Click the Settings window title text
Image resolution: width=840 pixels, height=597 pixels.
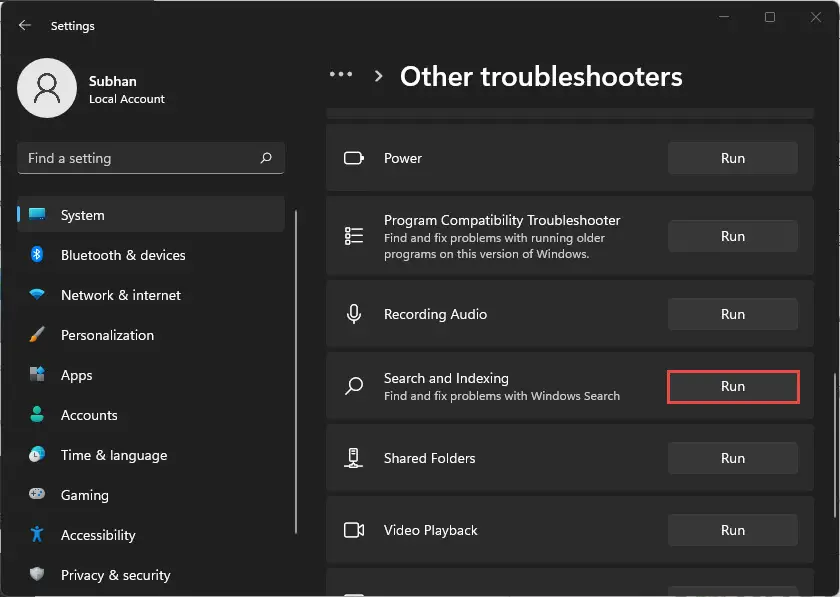[72, 26]
